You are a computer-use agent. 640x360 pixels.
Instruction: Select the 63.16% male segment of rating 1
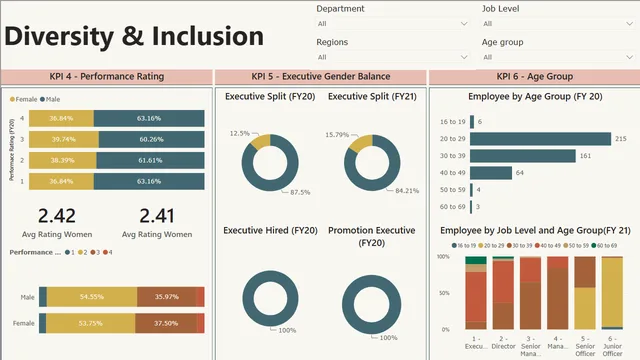tap(149, 181)
